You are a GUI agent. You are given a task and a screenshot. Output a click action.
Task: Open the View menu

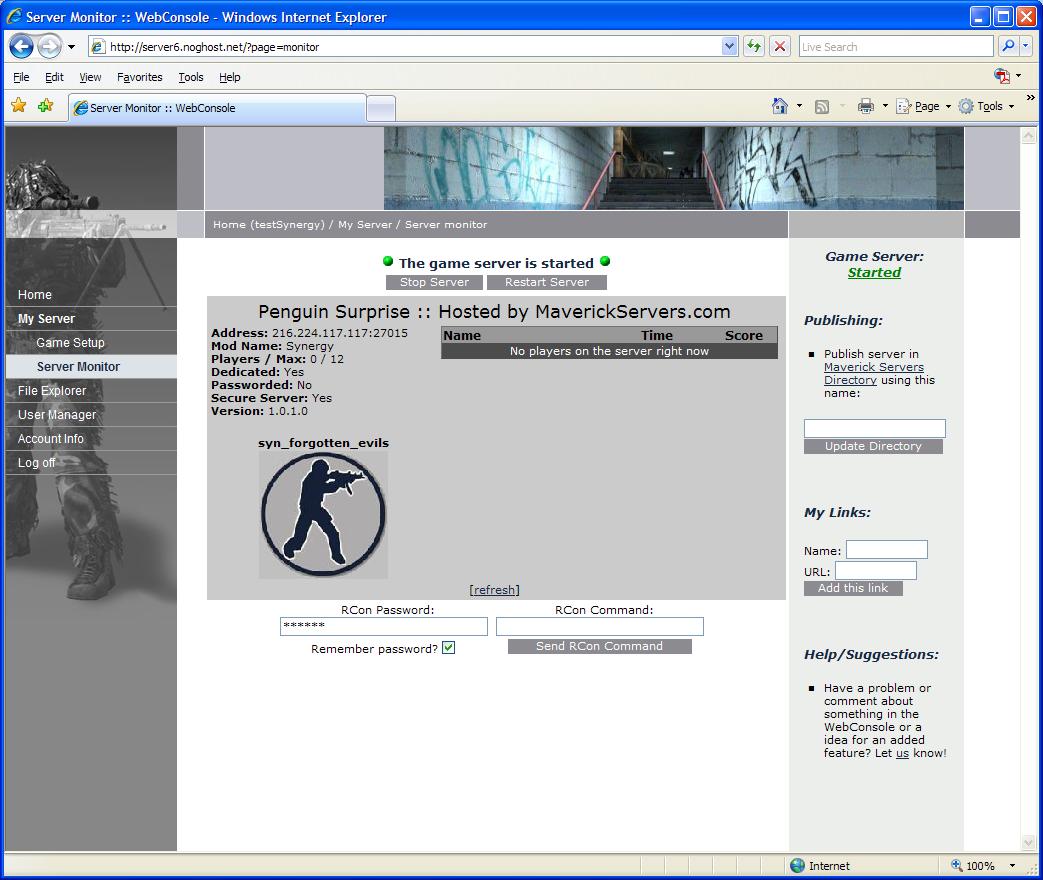[x=90, y=77]
